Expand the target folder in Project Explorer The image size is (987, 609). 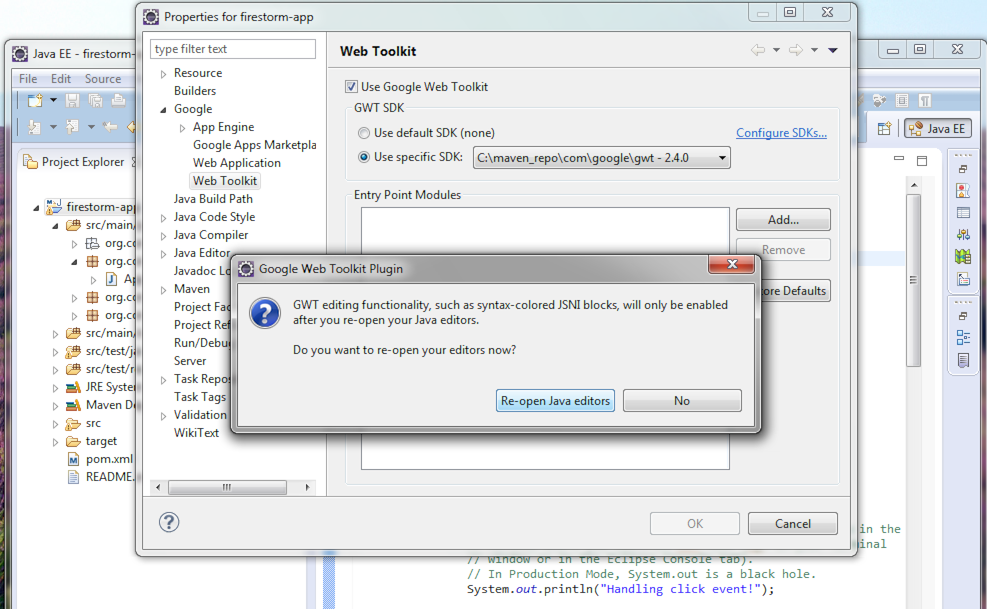point(55,442)
